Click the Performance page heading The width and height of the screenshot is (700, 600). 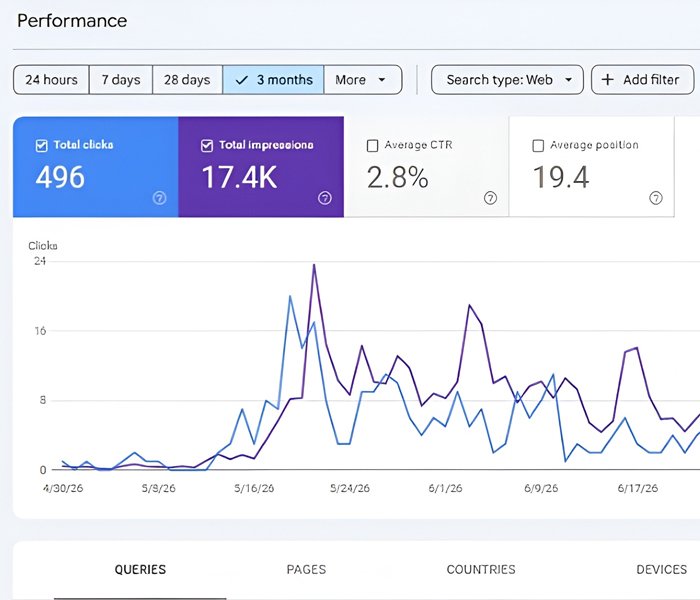72,21
